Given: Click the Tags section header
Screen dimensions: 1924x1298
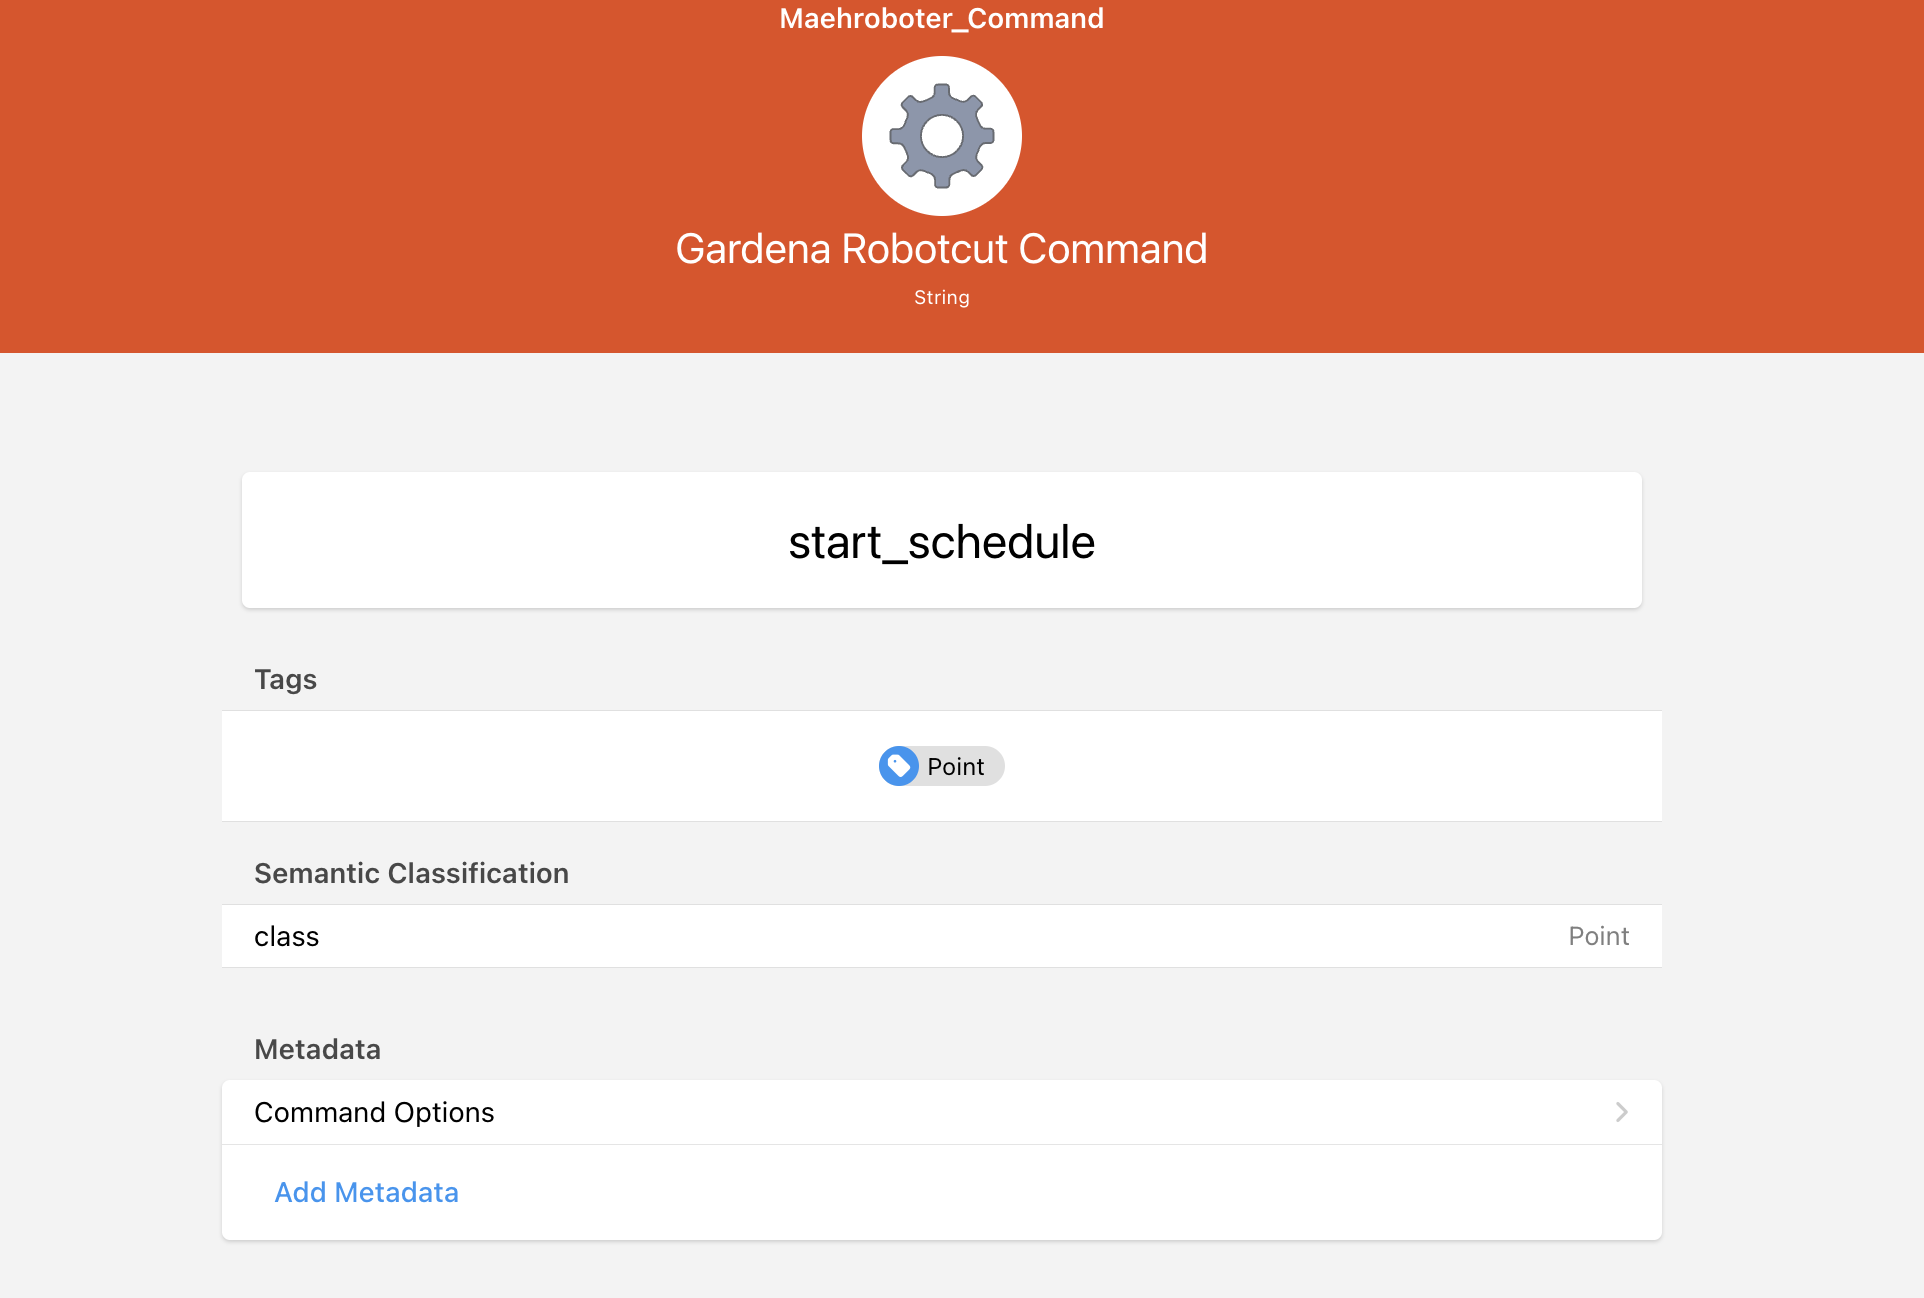Looking at the screenshot, I should 285,679.
